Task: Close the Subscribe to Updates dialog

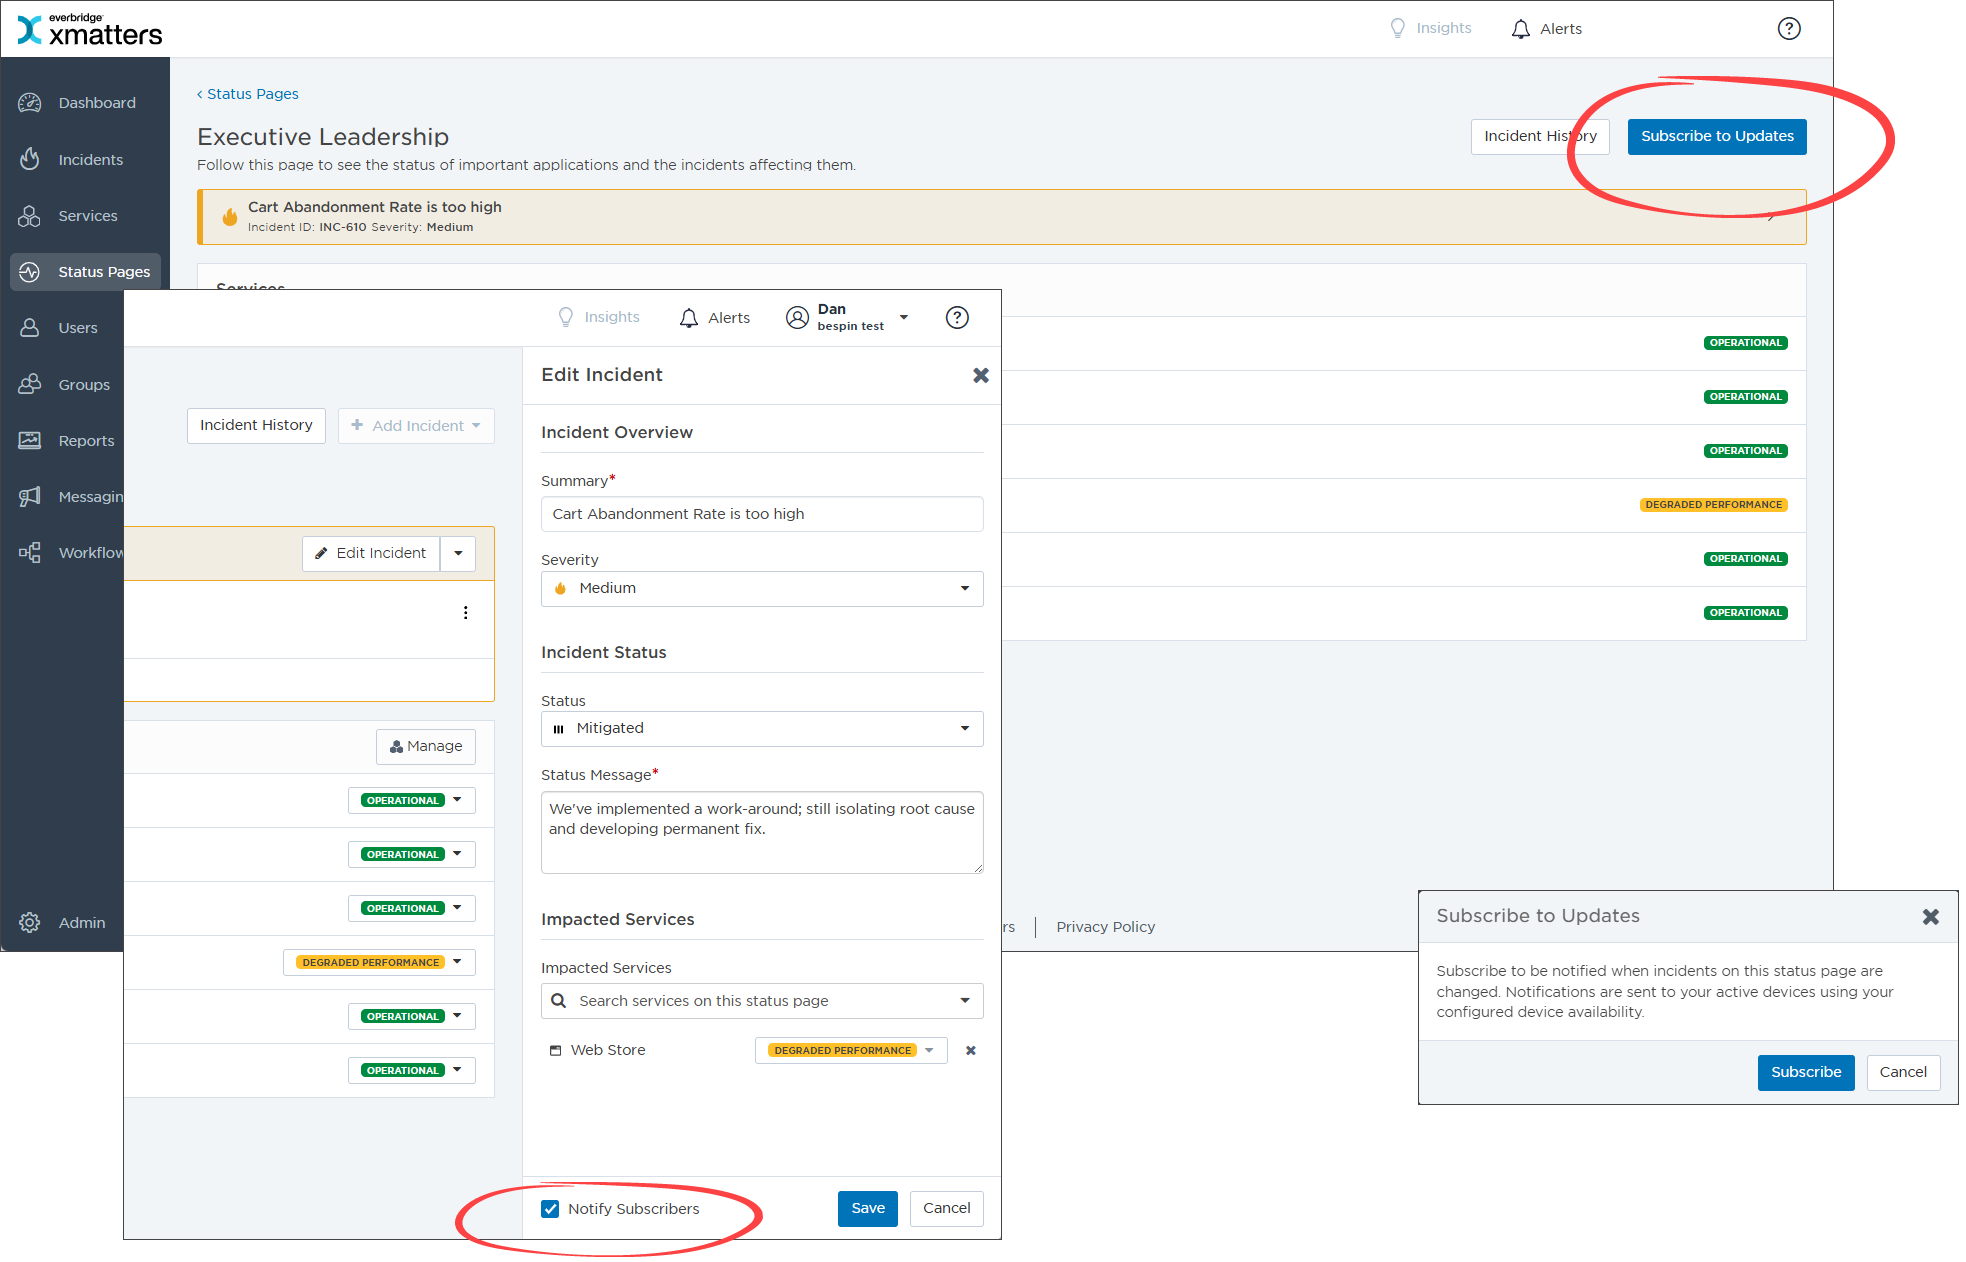Action: tap(1931, 917)
